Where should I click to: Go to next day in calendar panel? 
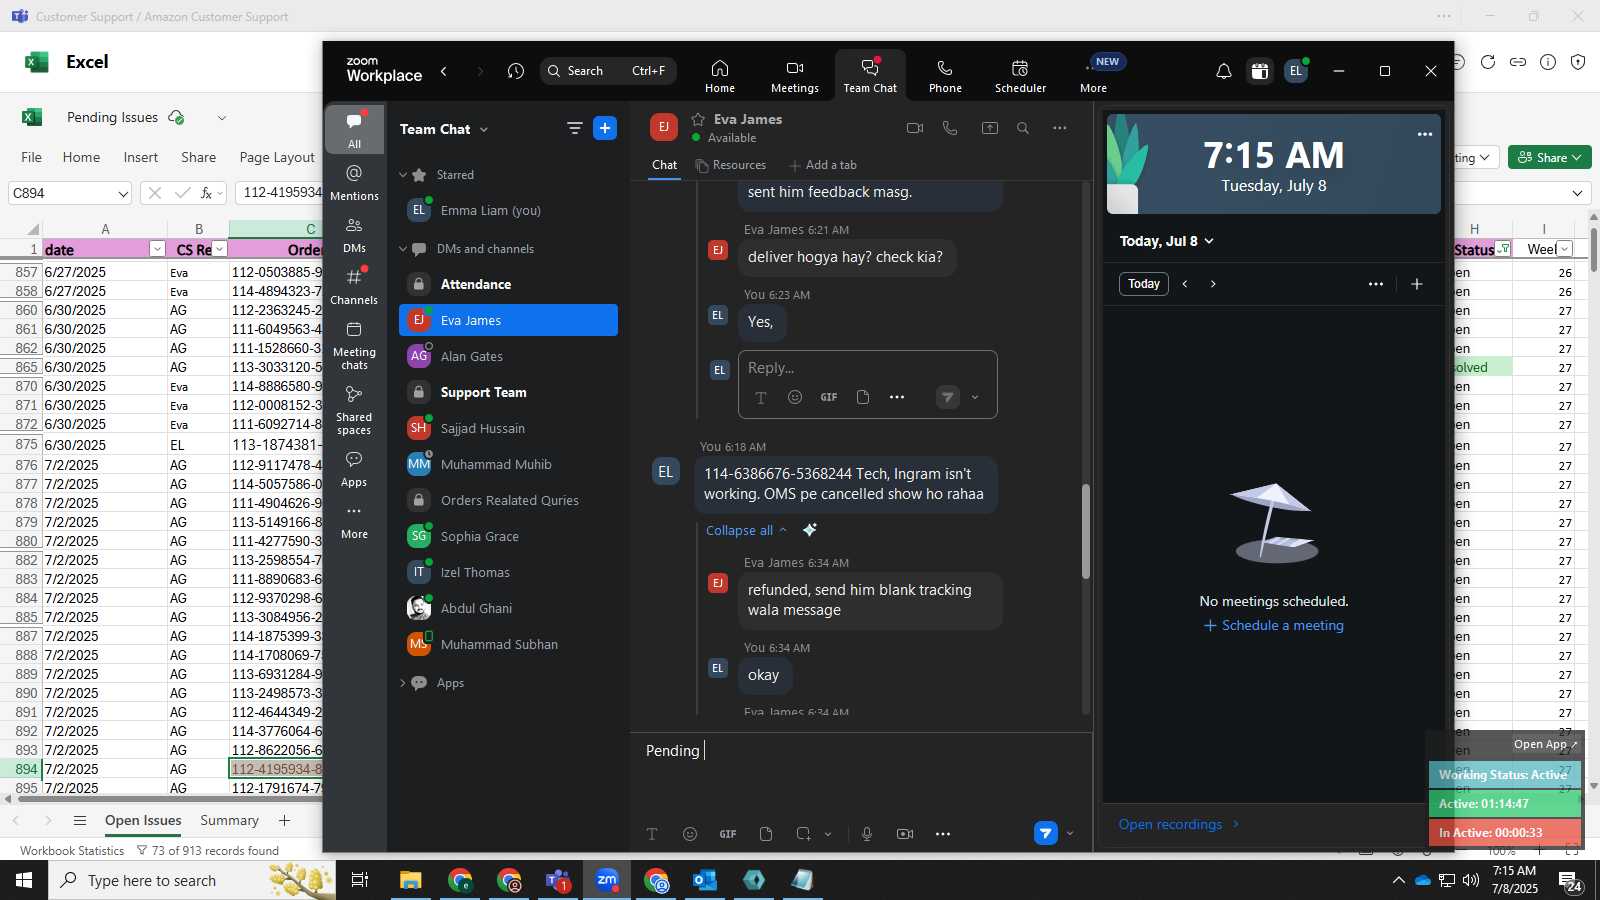click(x=1213, y=284)
